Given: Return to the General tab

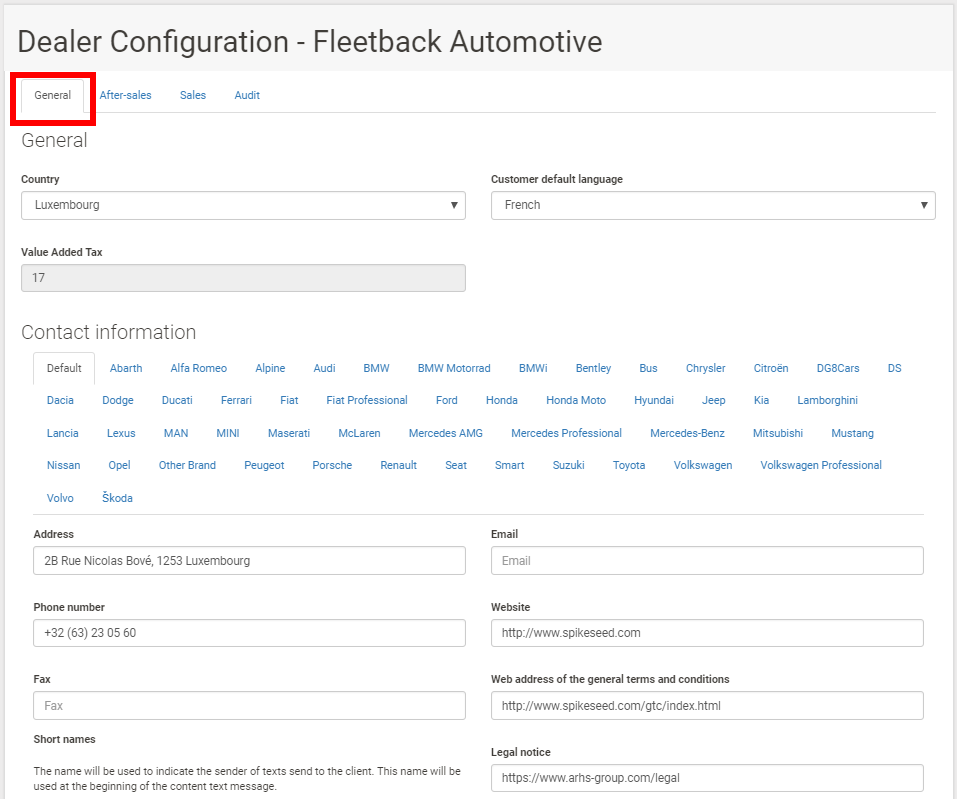Looking at the screenshot, I should pos(52,95).
